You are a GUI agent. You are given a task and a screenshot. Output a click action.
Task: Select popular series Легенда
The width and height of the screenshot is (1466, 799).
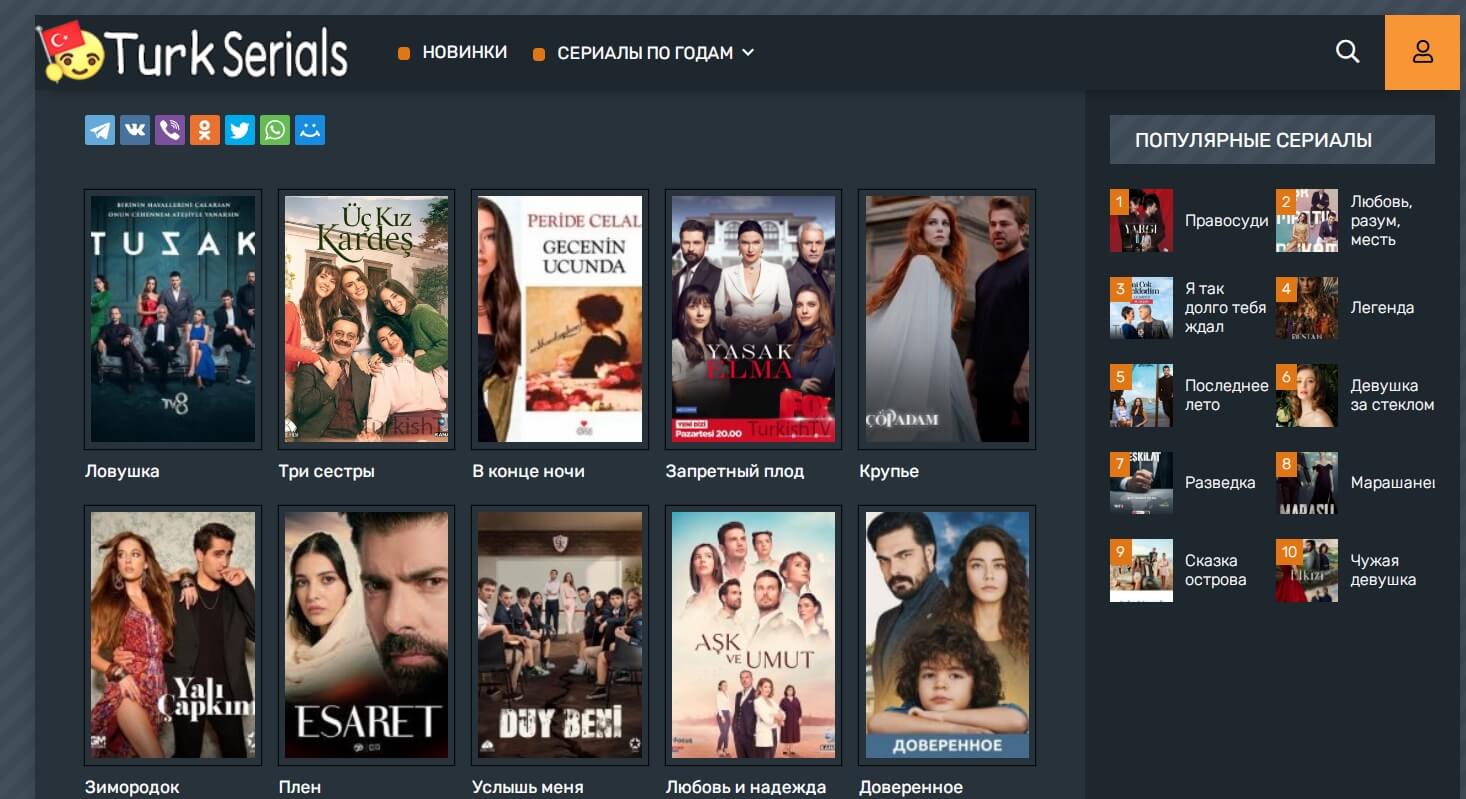(x=1382, y=308)
